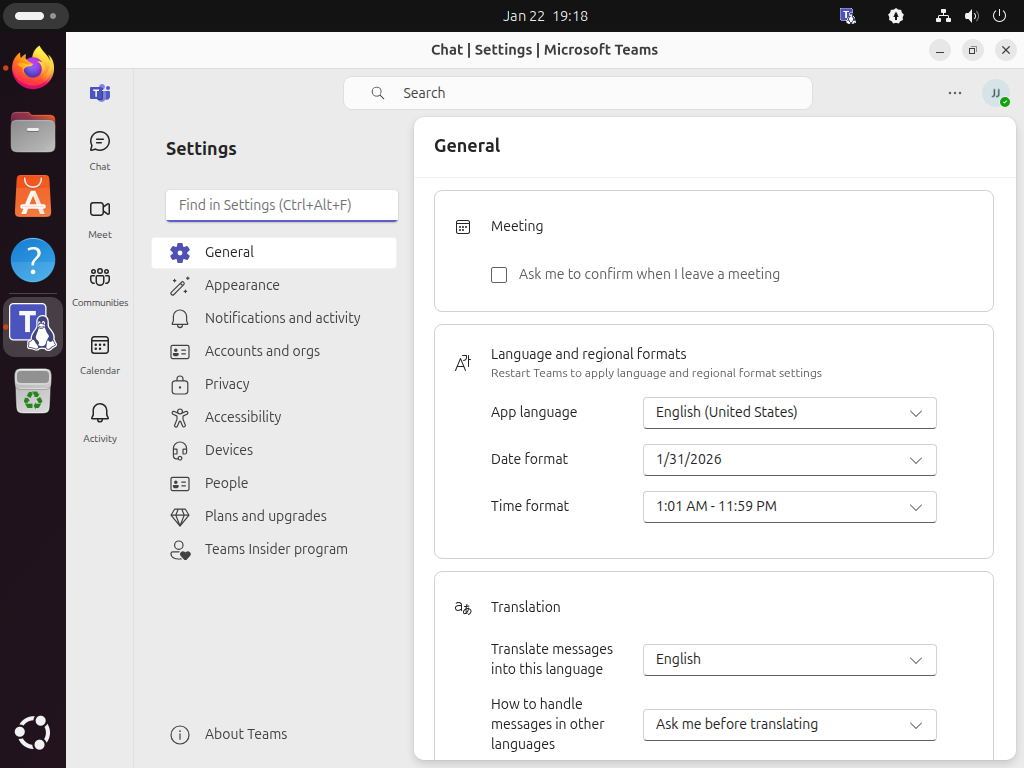Click the Teams logo above the sidebar
The height and width of the screenshot is (768, 1024).
pos(100,92)
